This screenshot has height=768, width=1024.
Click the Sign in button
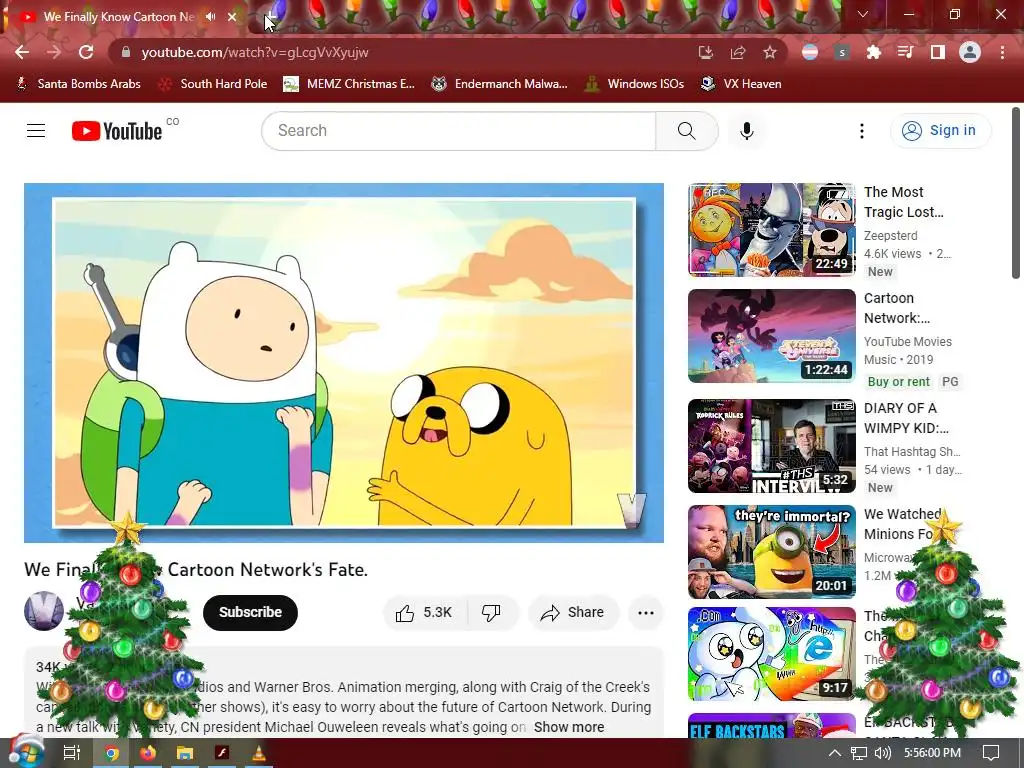click(x=940, y=131)
